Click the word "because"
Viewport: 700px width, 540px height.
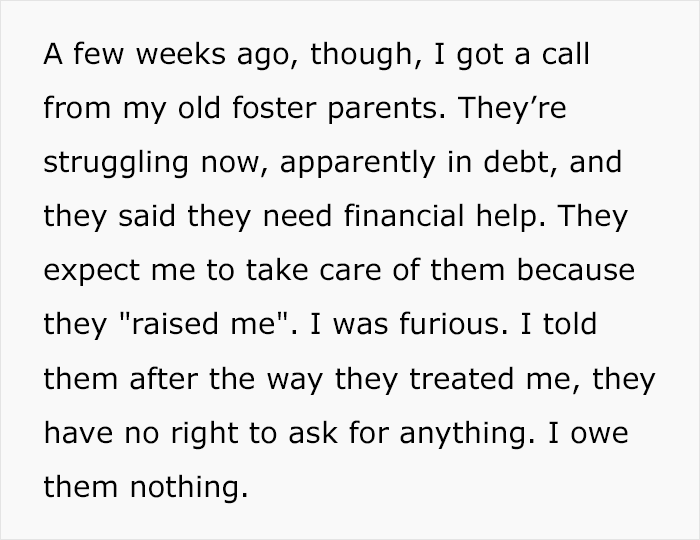pos(576,270)
